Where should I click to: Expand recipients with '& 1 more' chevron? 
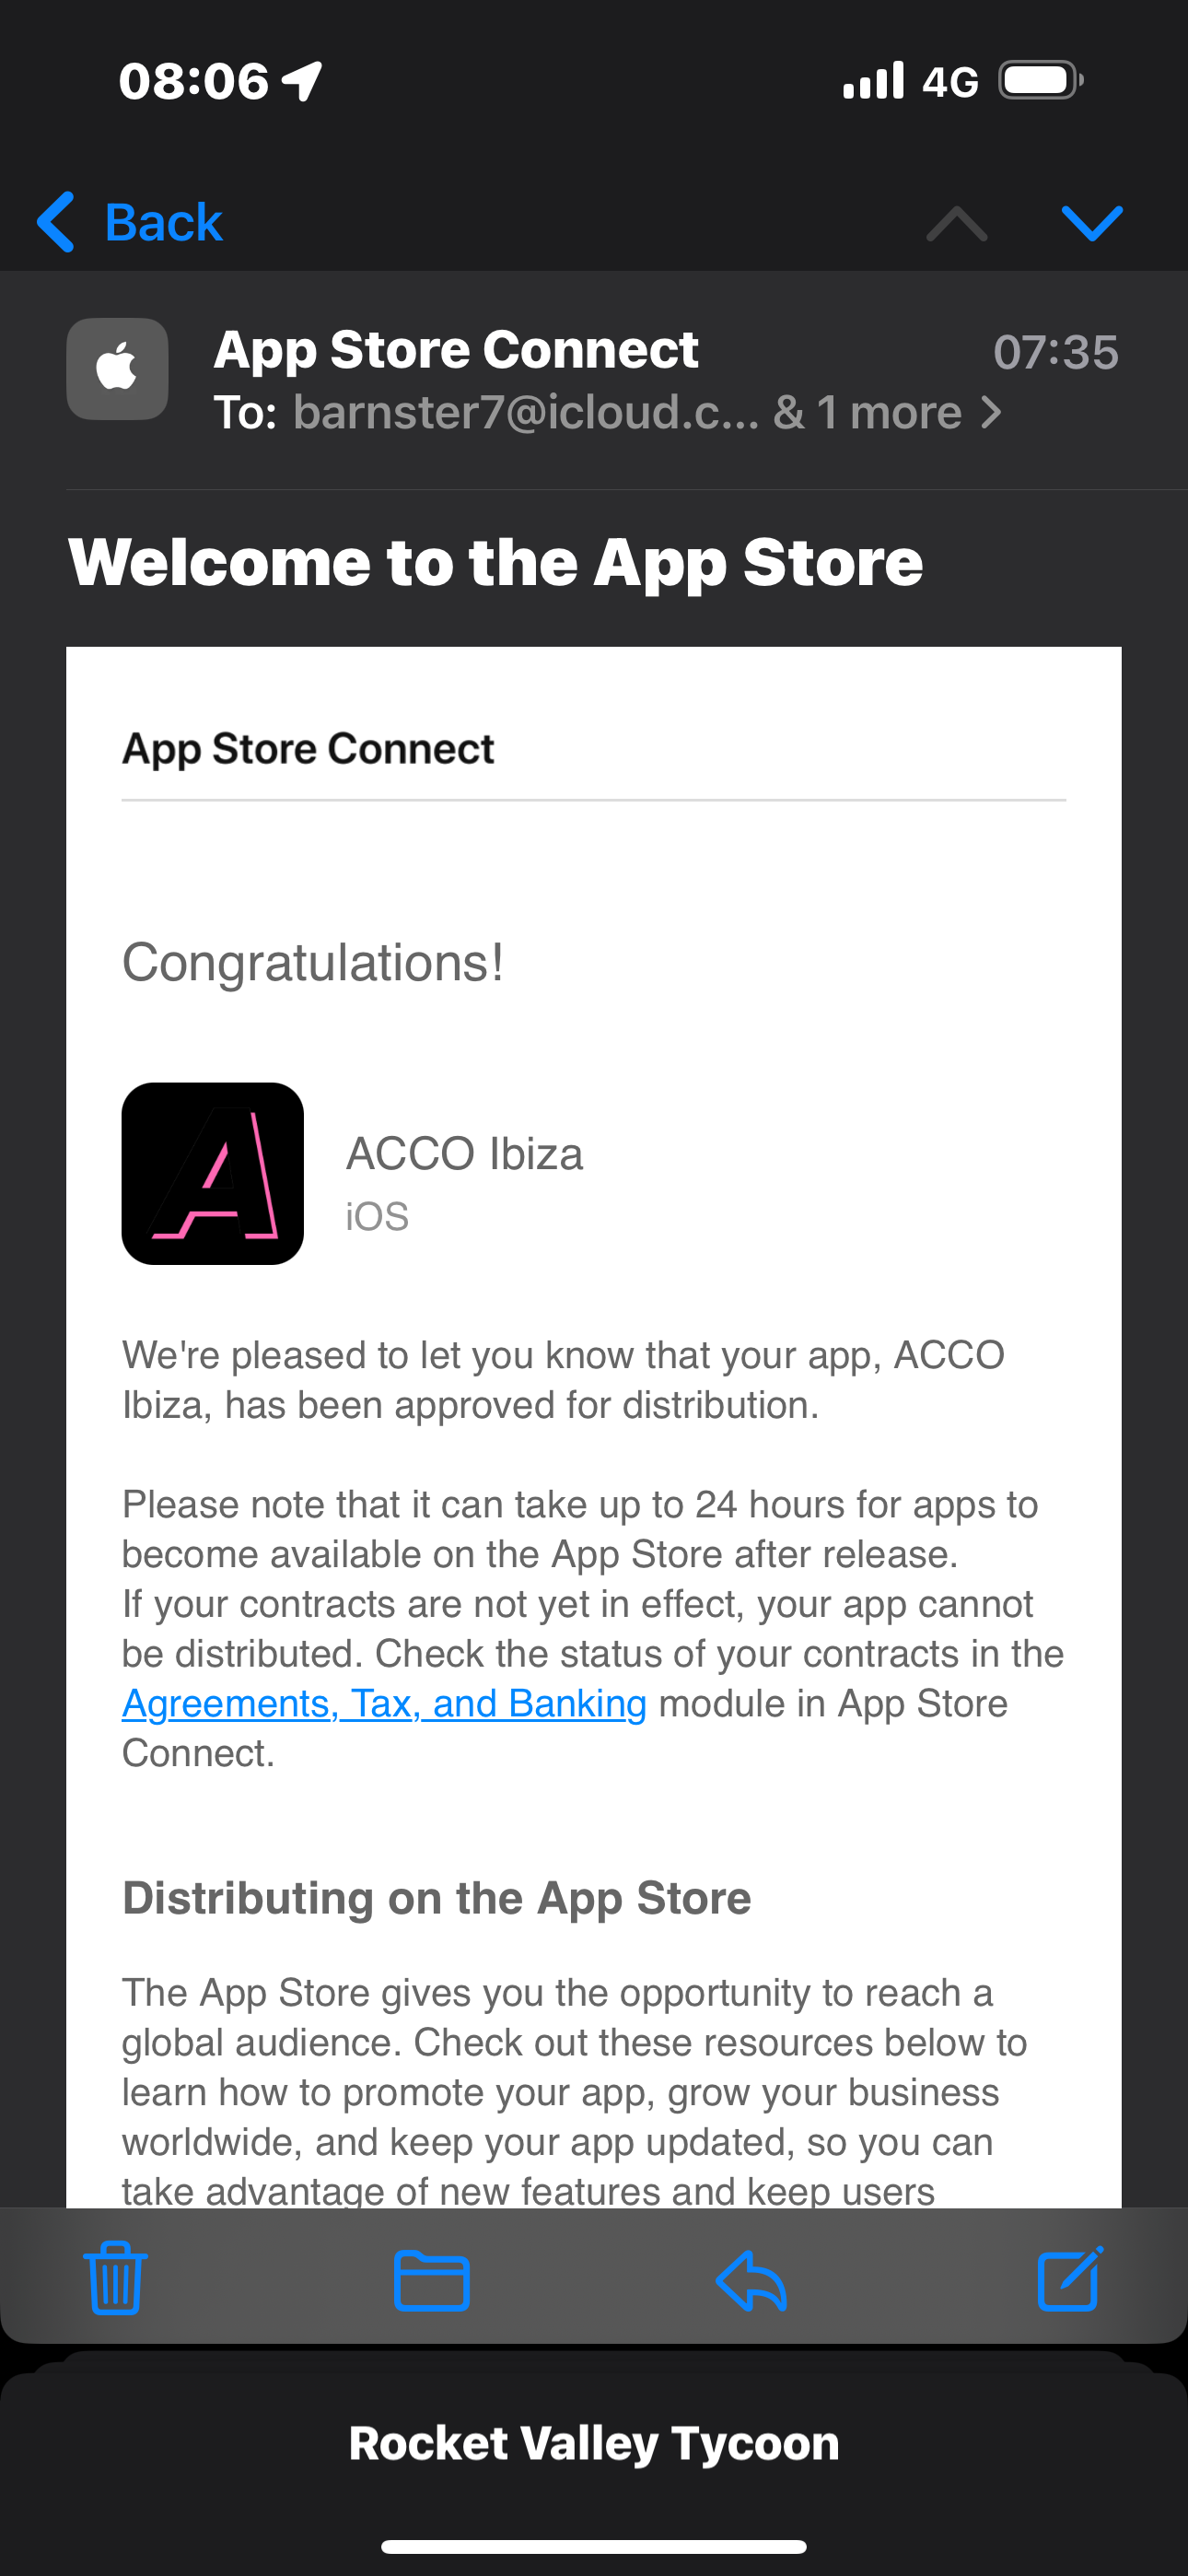pyautogui.click(x=990, y=412)
